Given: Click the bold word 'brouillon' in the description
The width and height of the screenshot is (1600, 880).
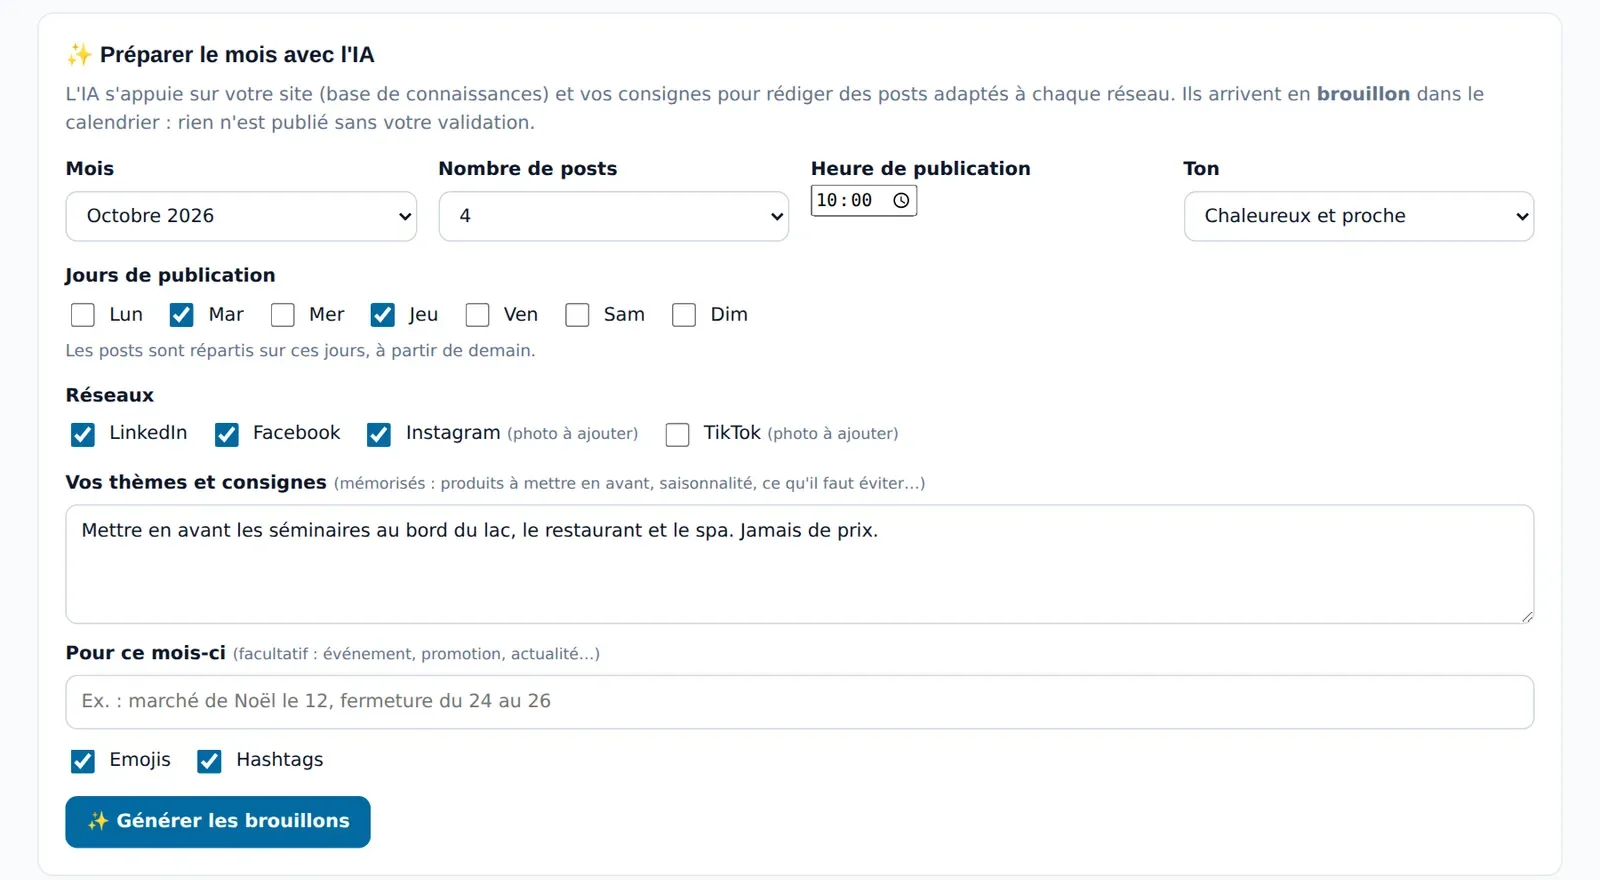Looking at the screenshot, I should click(x=1363, y=94).
